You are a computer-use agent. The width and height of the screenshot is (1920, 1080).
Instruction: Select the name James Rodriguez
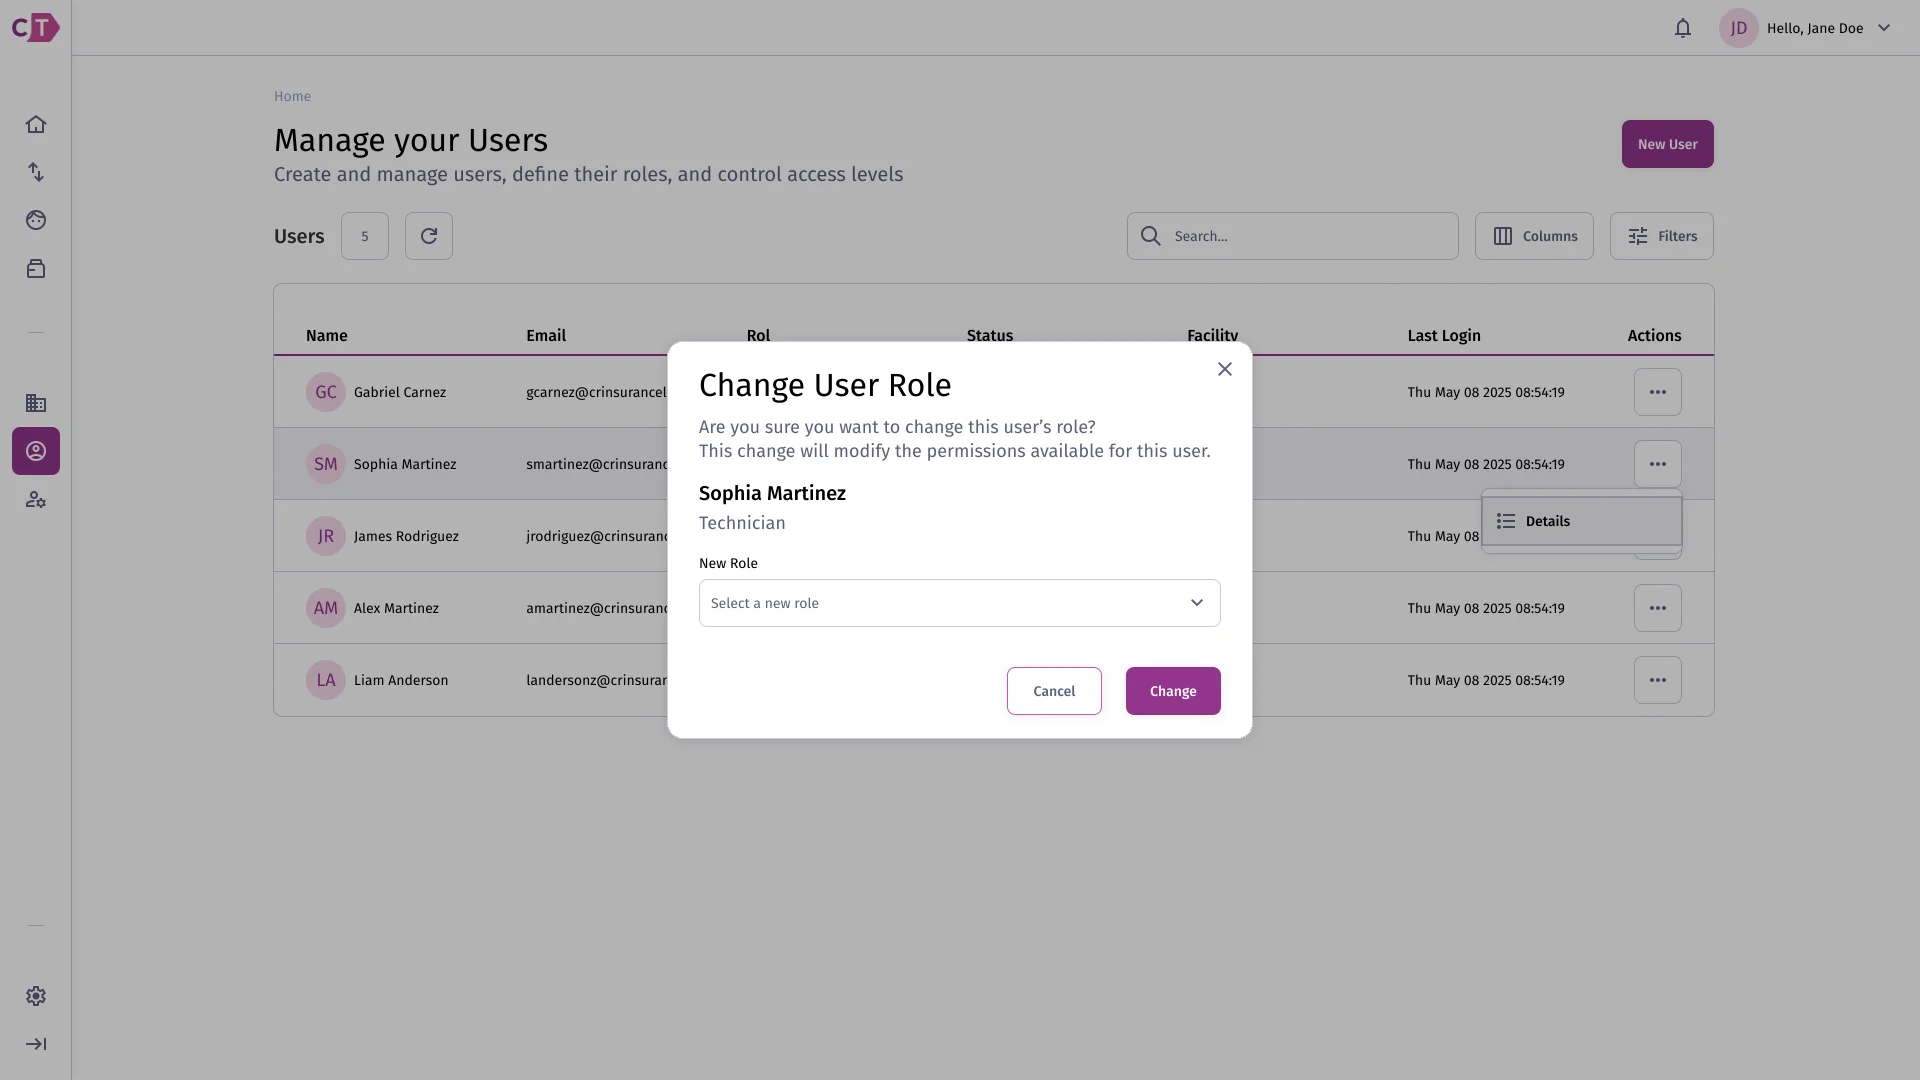pos(406,536)
